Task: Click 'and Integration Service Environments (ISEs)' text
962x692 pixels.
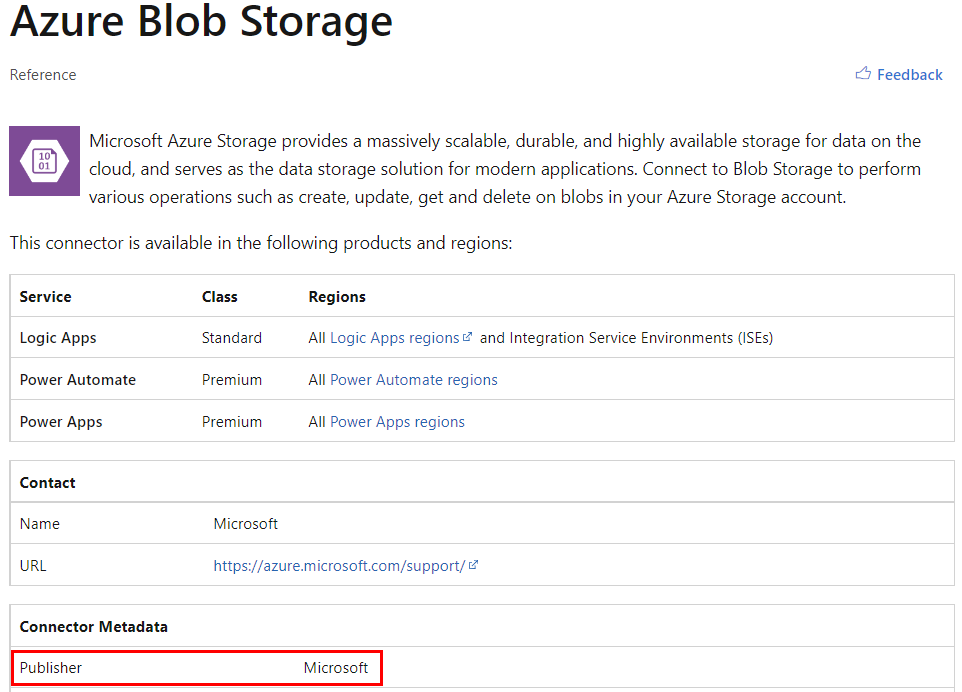Action: pyautogui.click(x=626, y=337)
